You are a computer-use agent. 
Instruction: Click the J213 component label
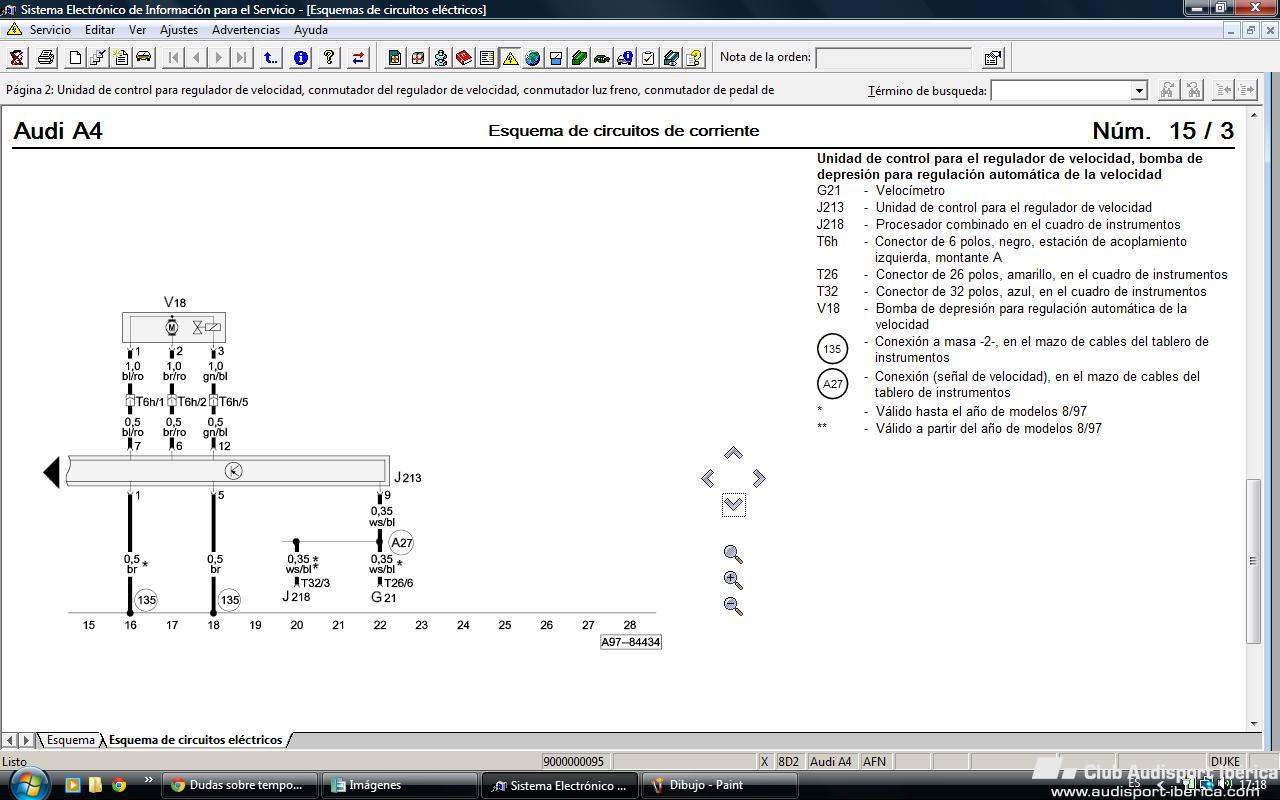(x=408, y=478)
